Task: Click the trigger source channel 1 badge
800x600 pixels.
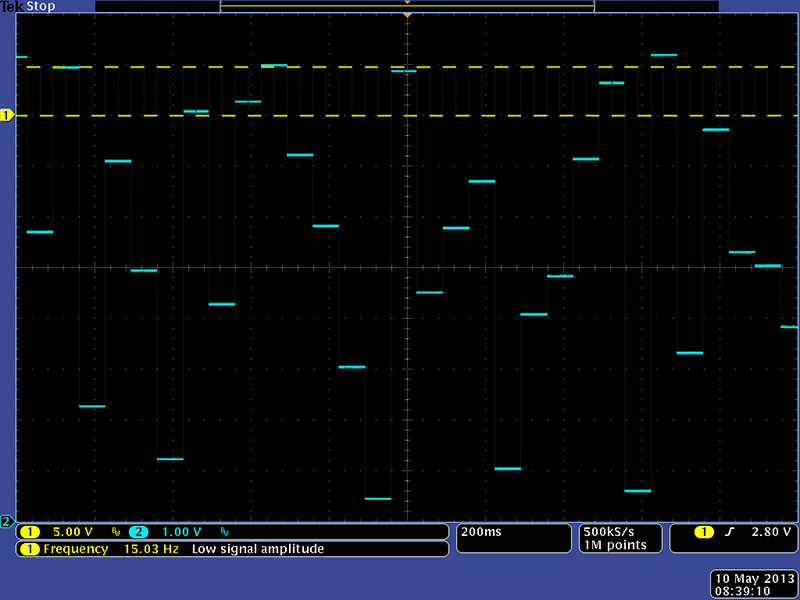Action: coord(703,532)
